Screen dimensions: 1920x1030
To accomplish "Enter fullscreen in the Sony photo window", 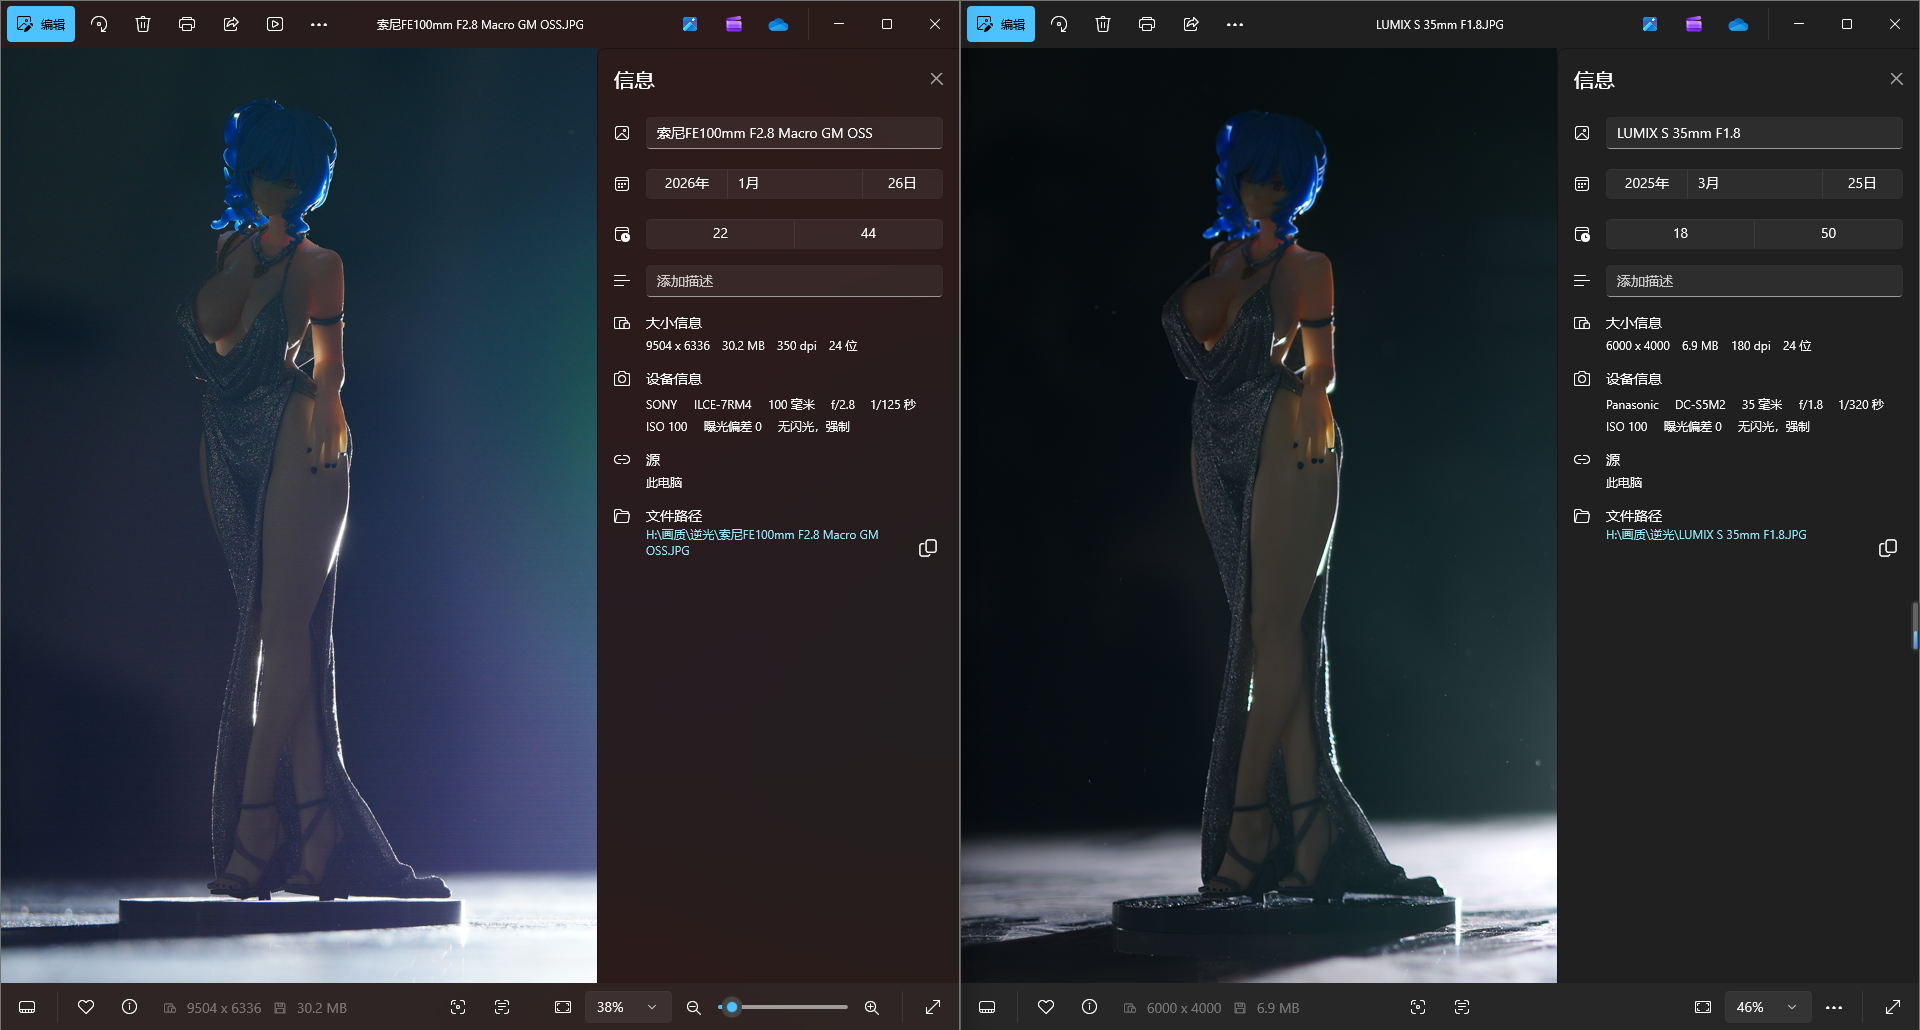I will (933, 1007).
